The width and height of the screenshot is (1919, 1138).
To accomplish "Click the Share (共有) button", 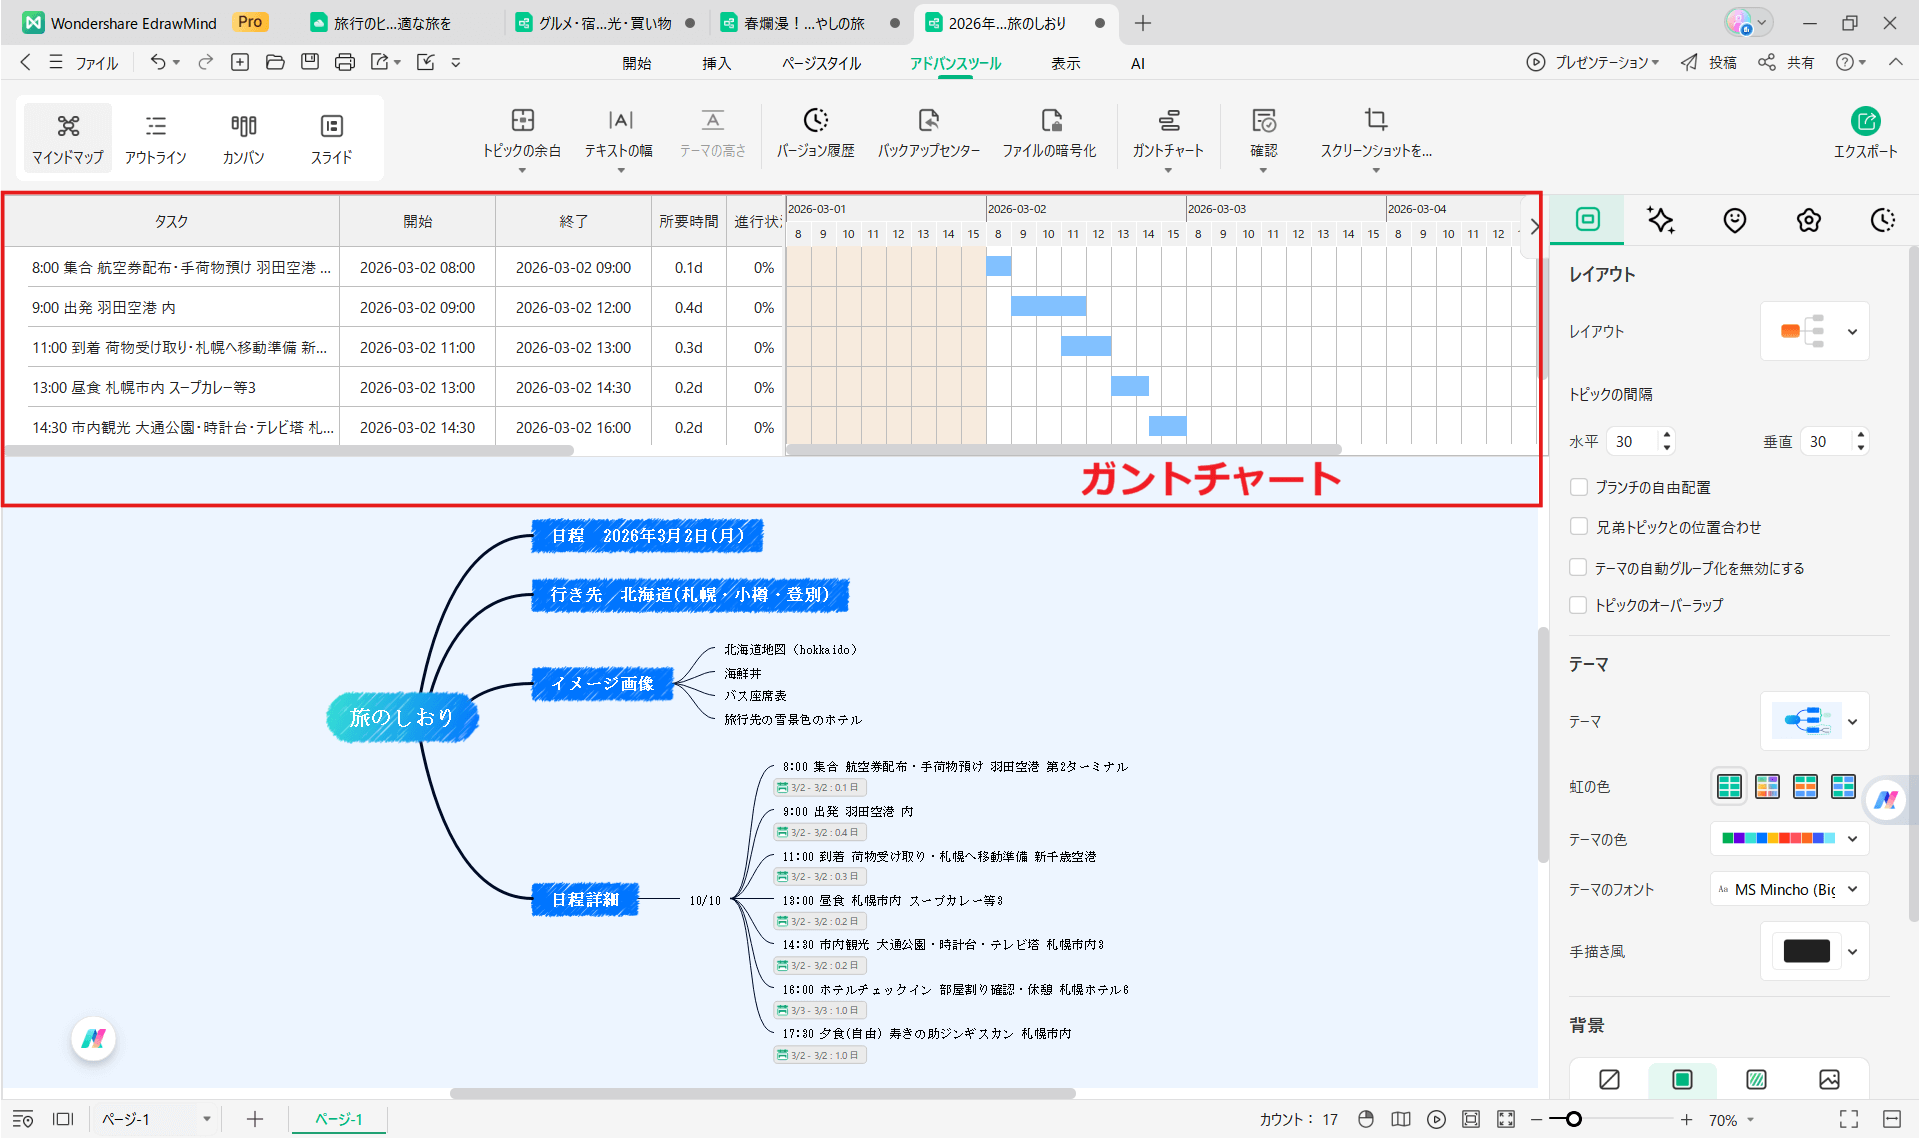I will click(x=1787, y=62).
